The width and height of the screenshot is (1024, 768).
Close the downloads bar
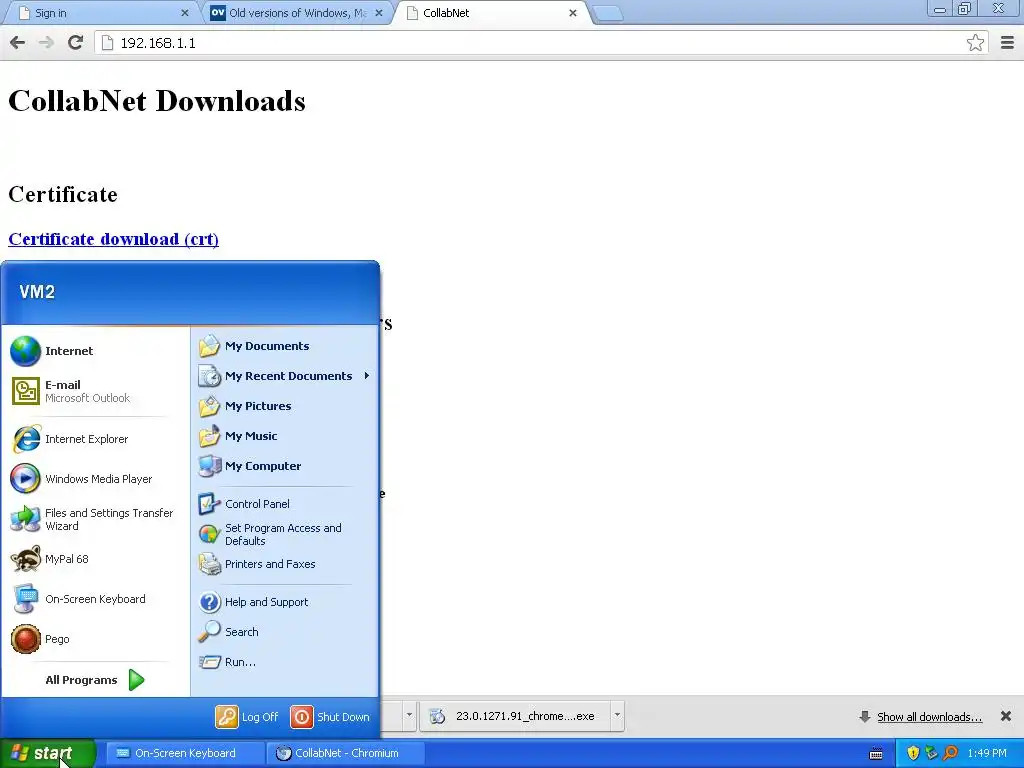[1006, 716]
